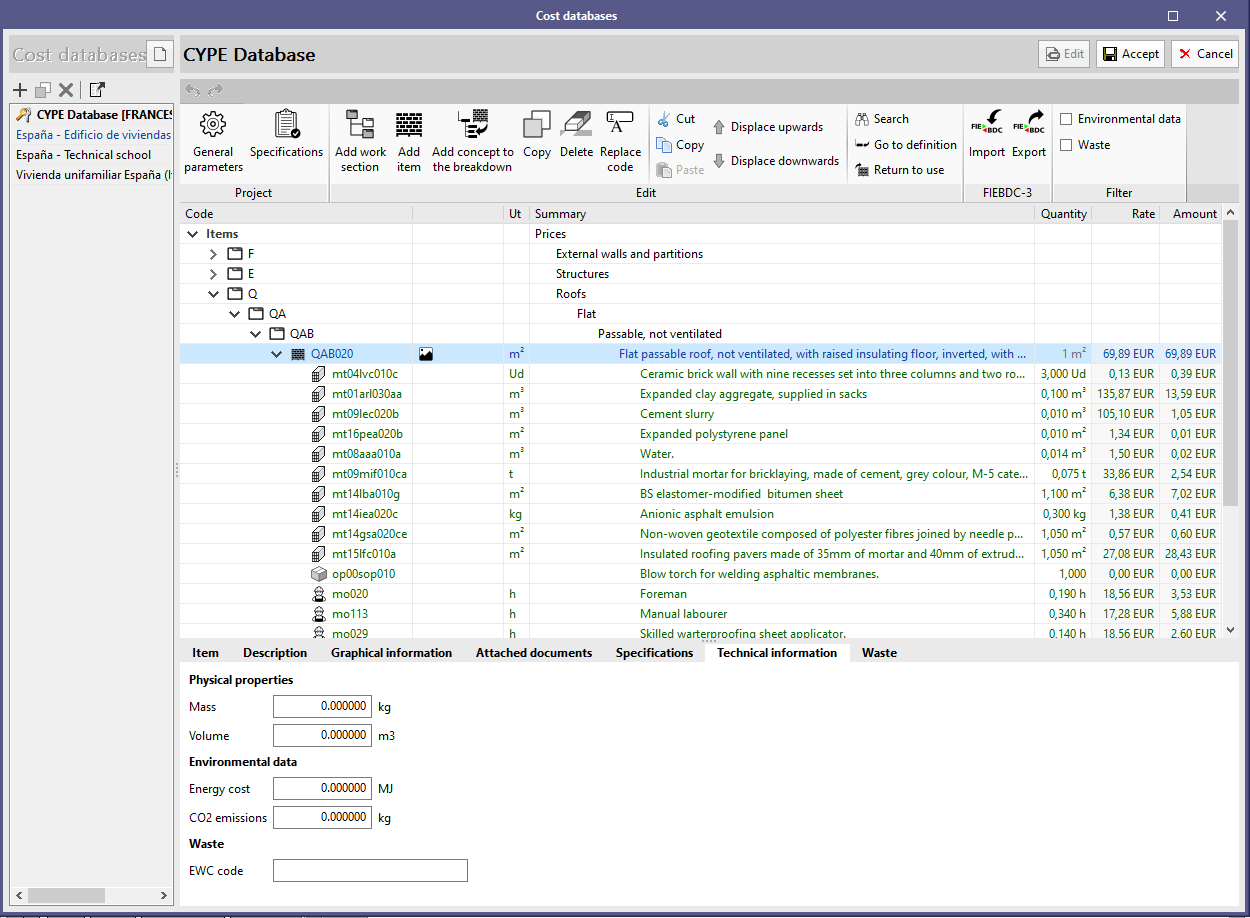Image resolution: width=1250 pixels, height=918 pixels.
Task: Click in the Volume input field
Action: pos(322,736)
